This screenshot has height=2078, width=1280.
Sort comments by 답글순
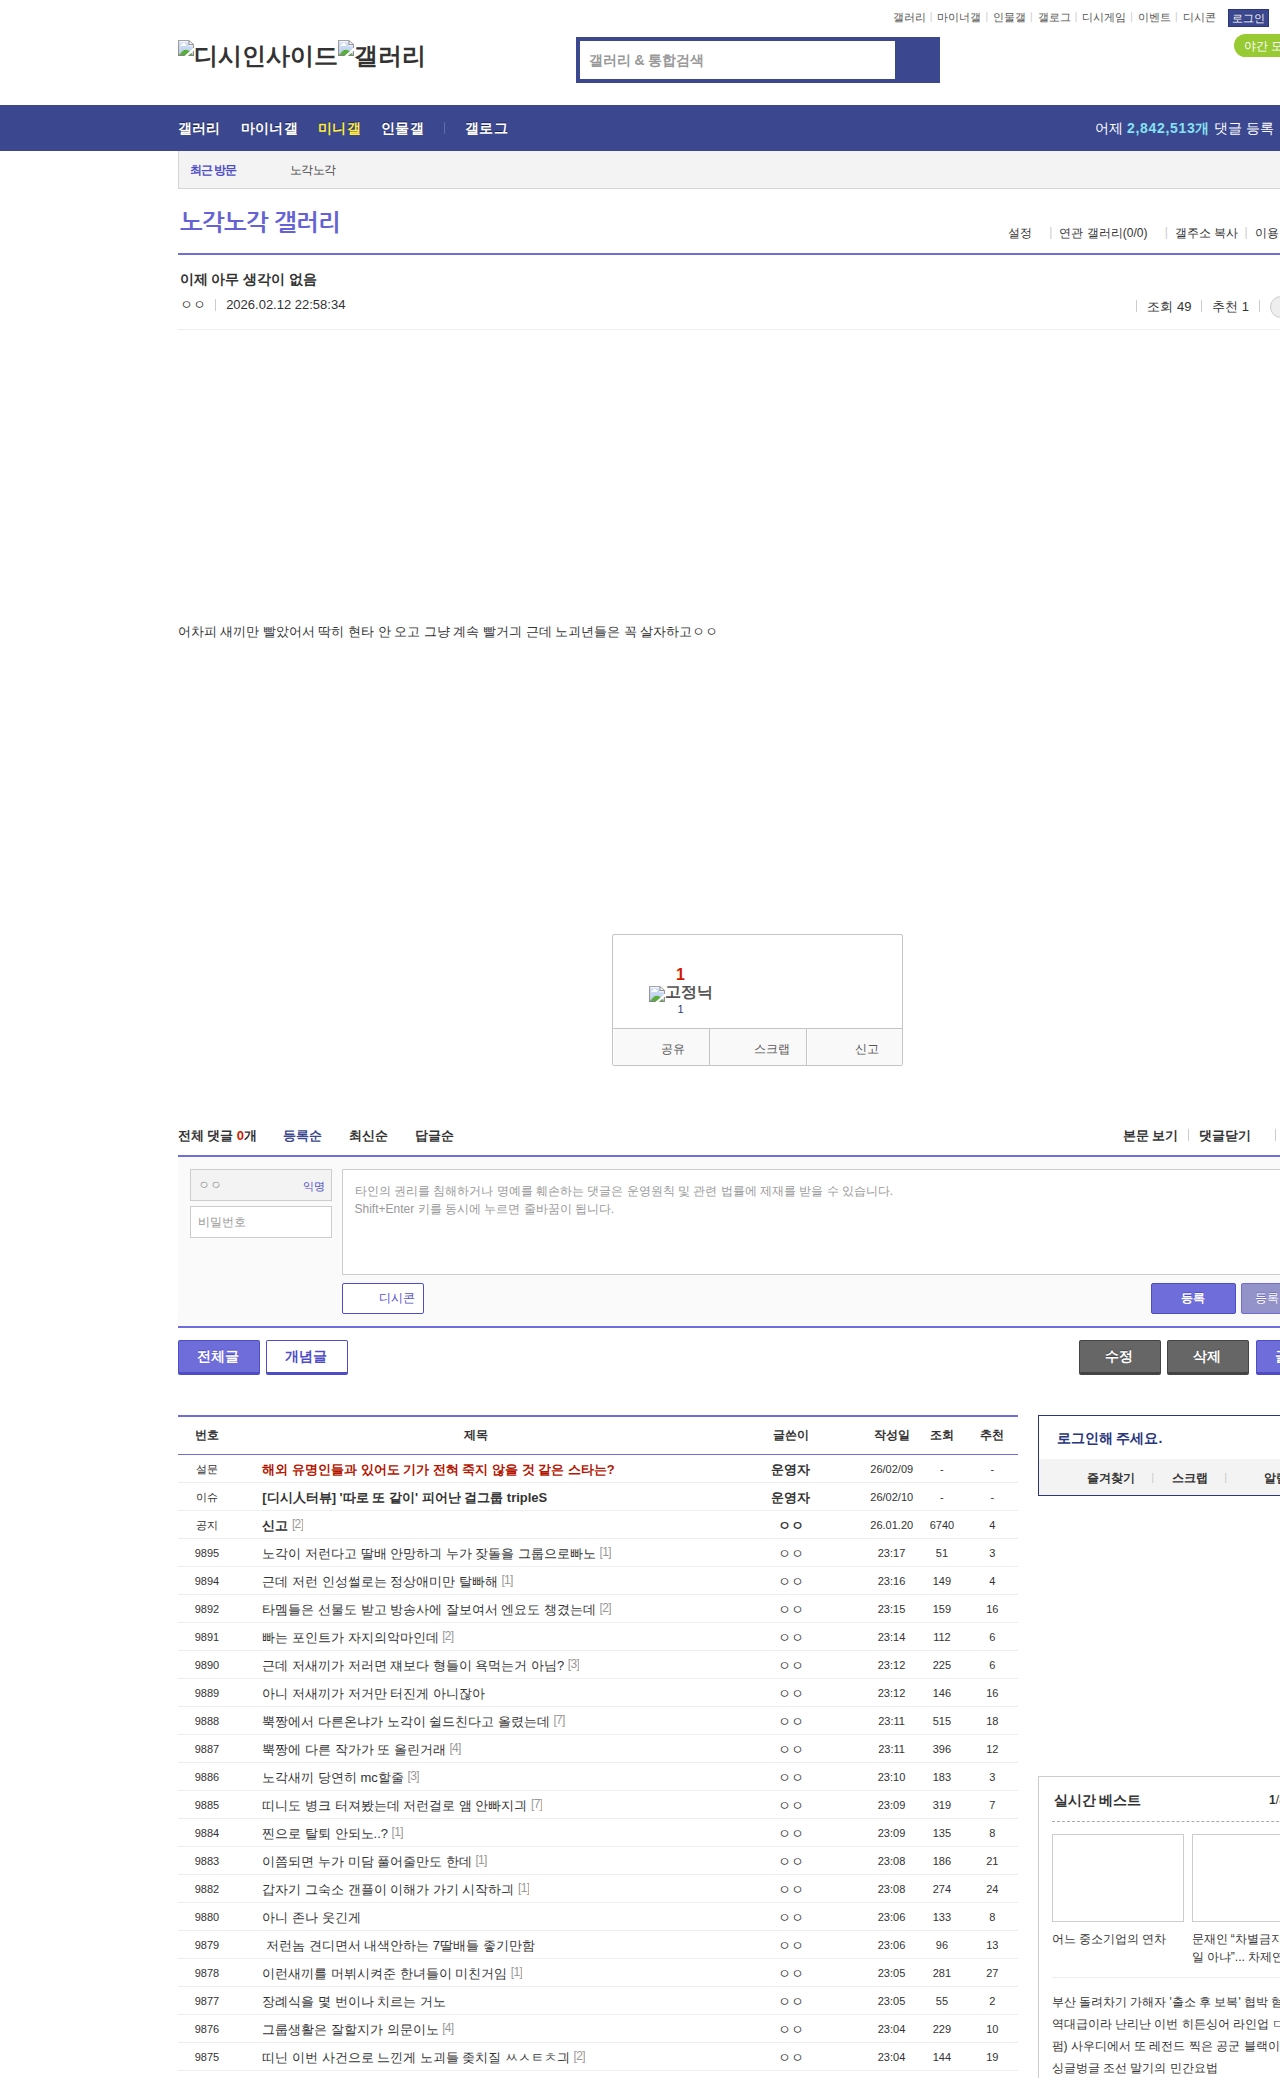(434, 1136)
